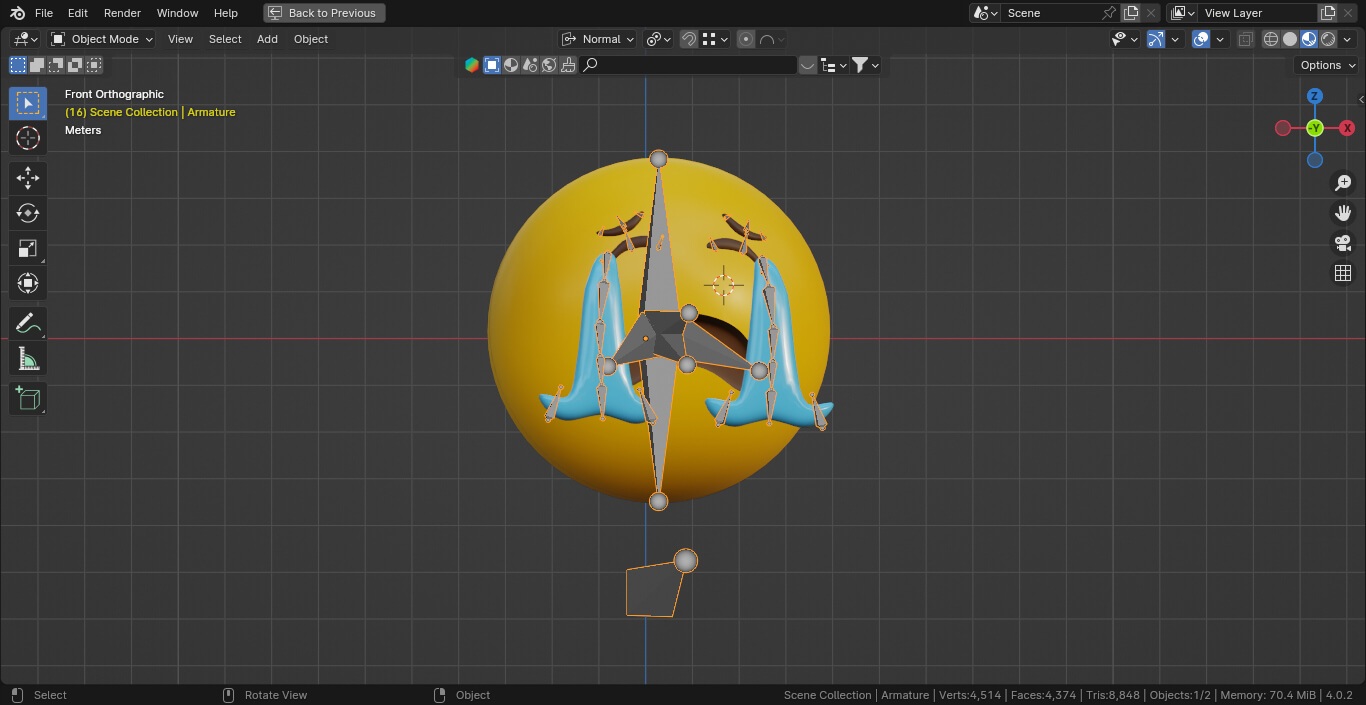The height and width of the screenshot is (705, 1366).
Task: Select the Annotate tool
Action: pos(28,324)
